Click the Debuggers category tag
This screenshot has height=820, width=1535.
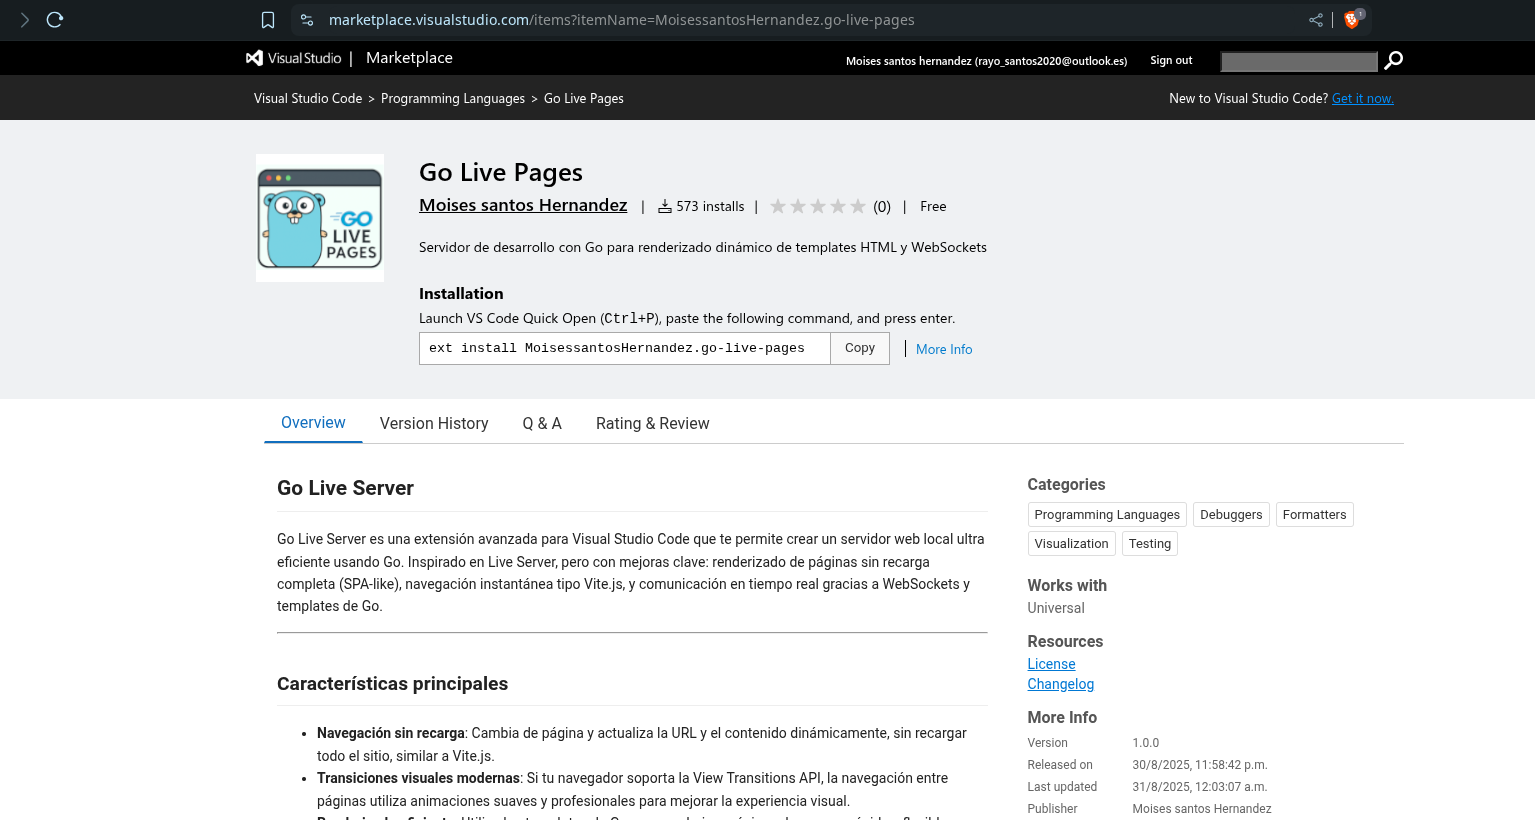1231,514
